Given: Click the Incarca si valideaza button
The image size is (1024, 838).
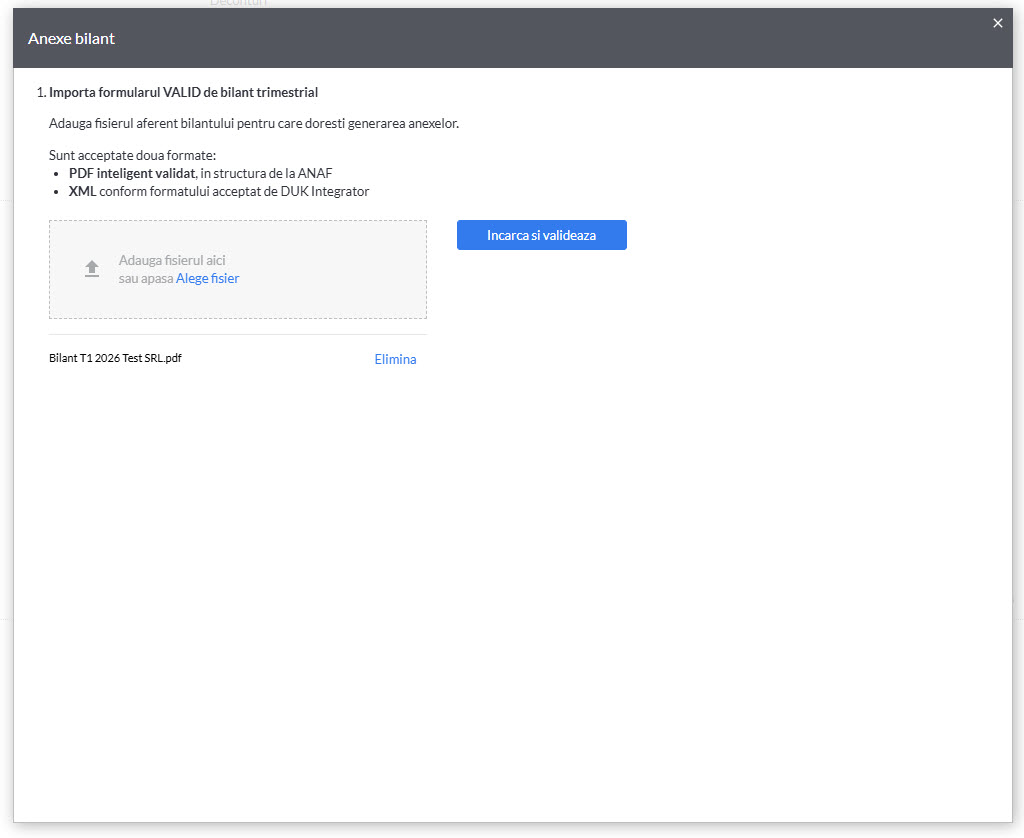Looking at the screenshot, I should pos(541,235).
